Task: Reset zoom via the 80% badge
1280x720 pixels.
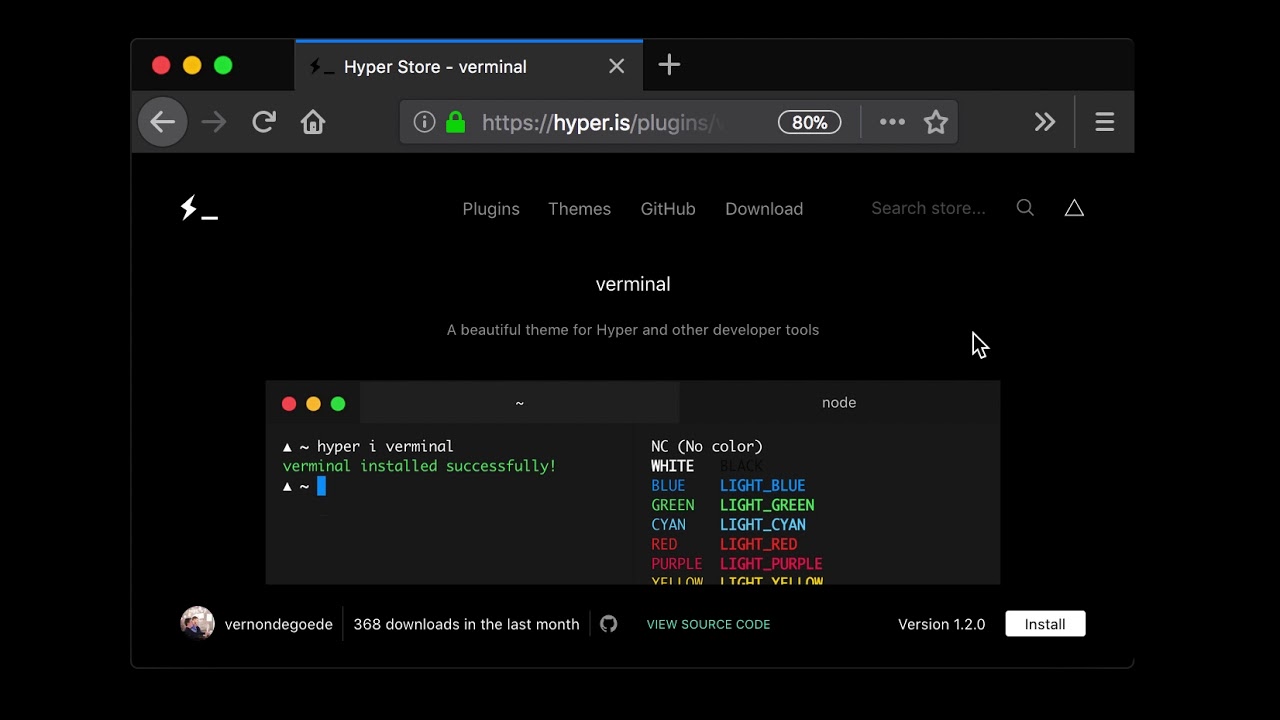Action: pos(809,122)
